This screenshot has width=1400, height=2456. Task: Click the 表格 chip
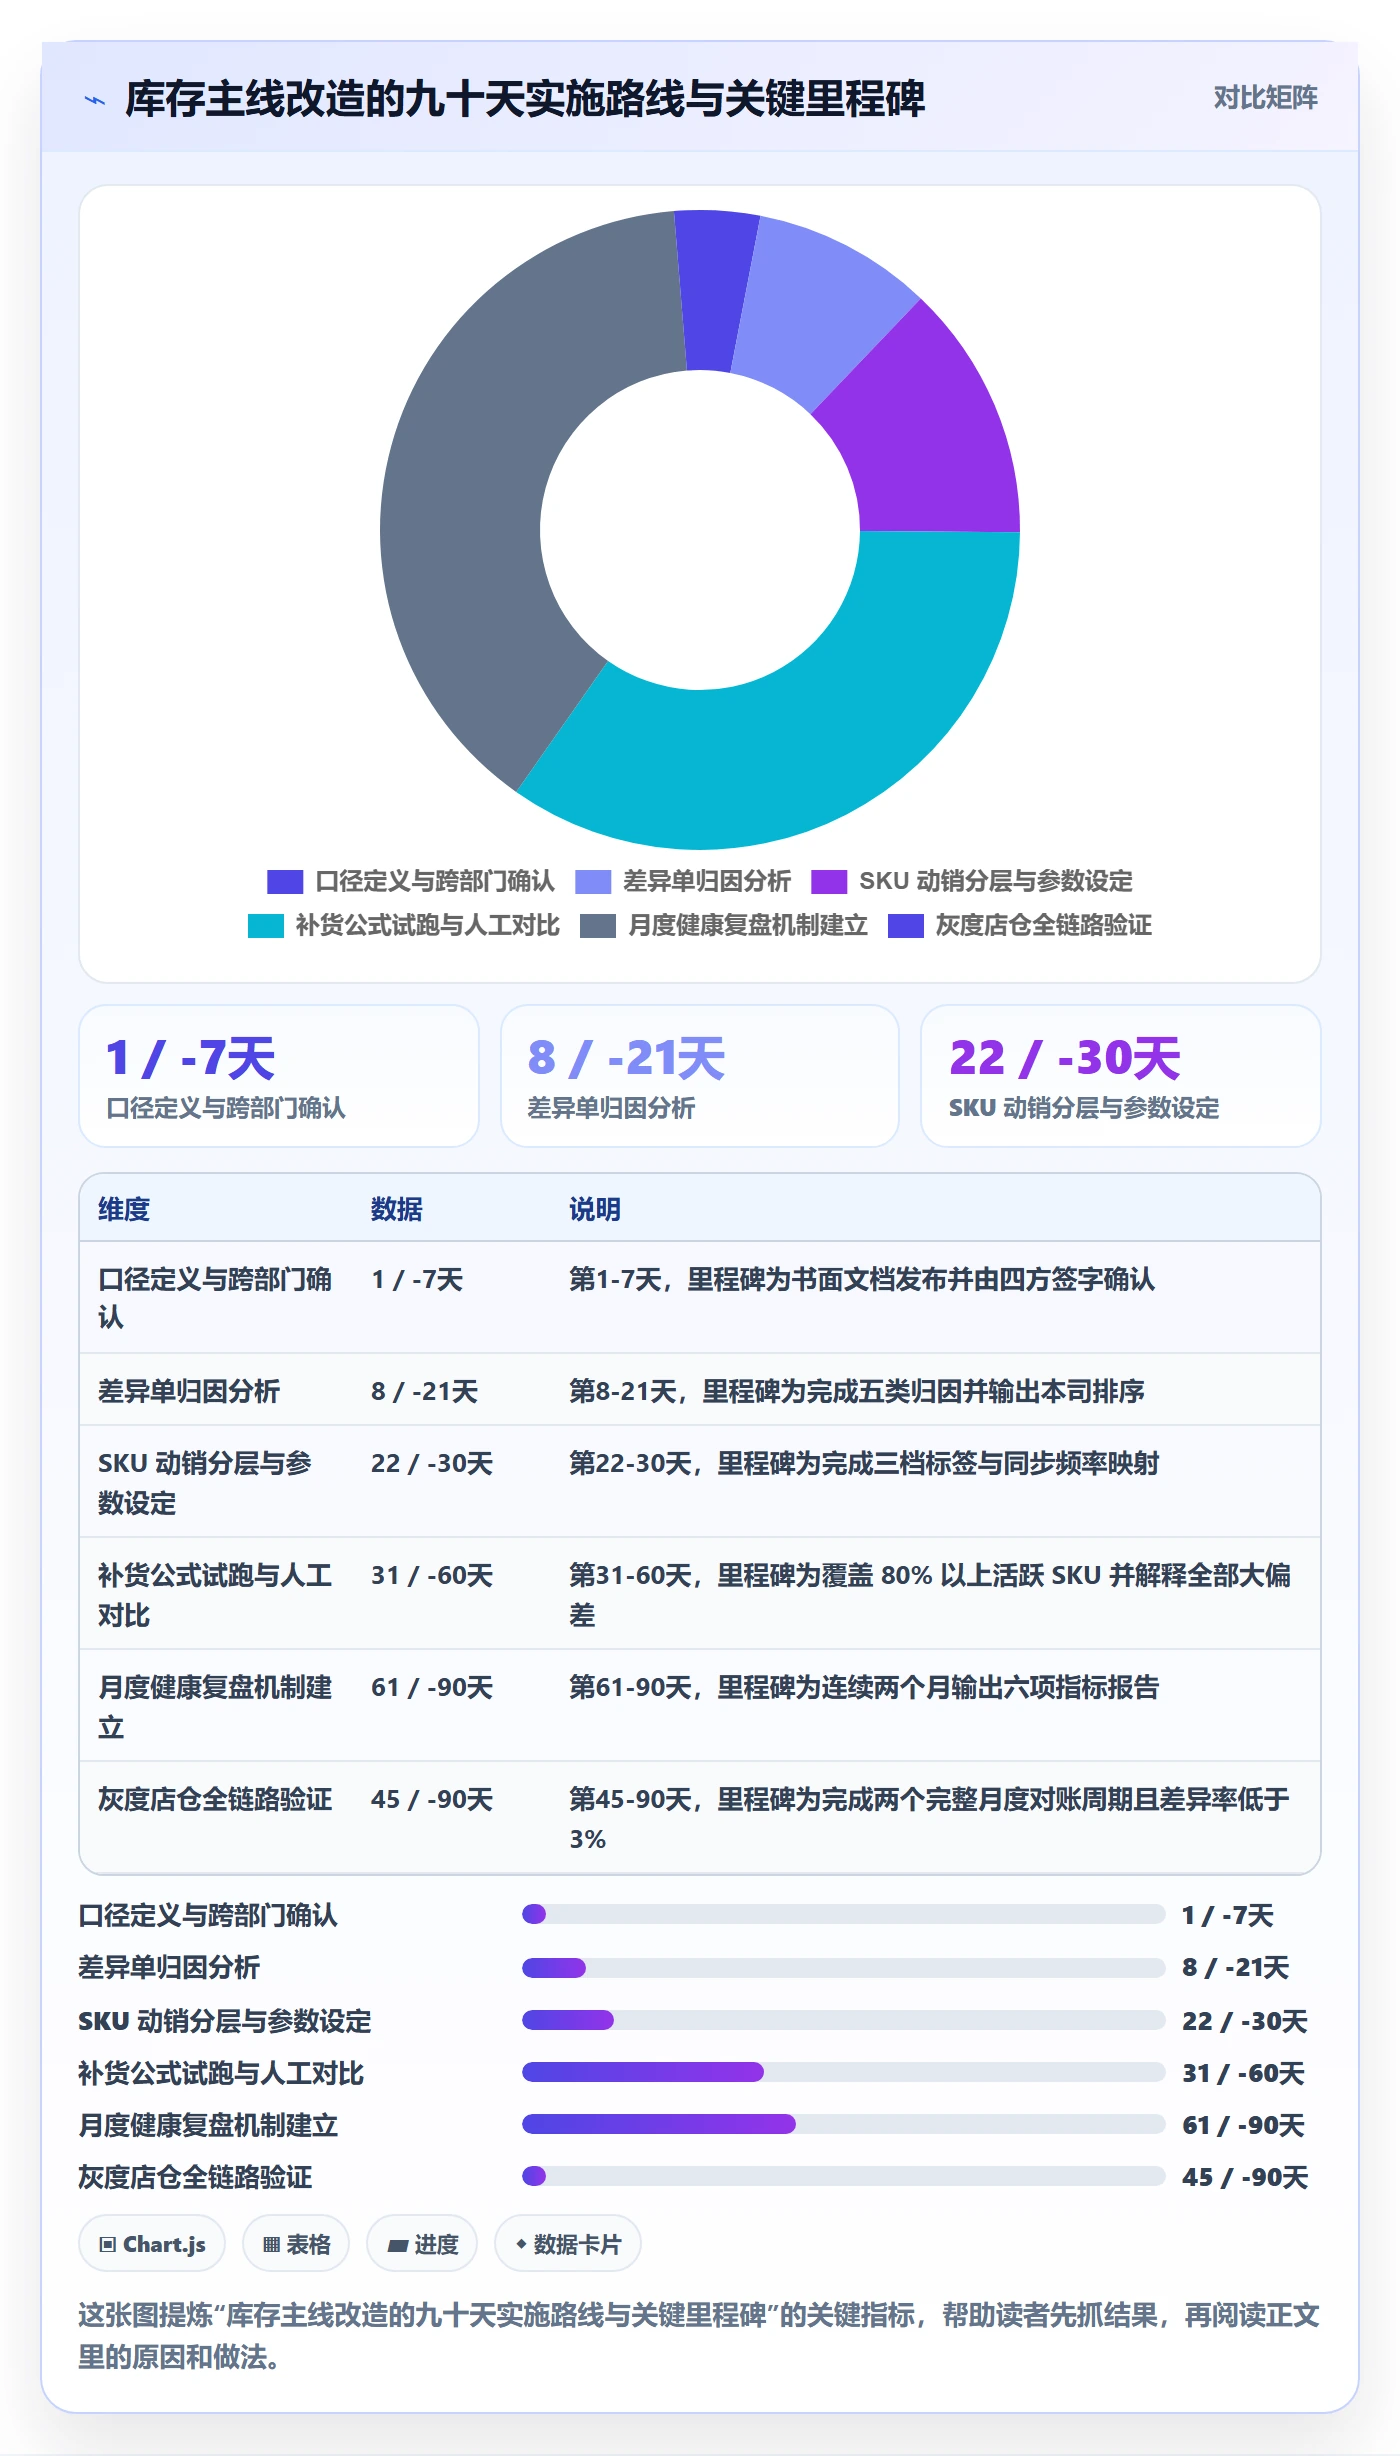296,2244
